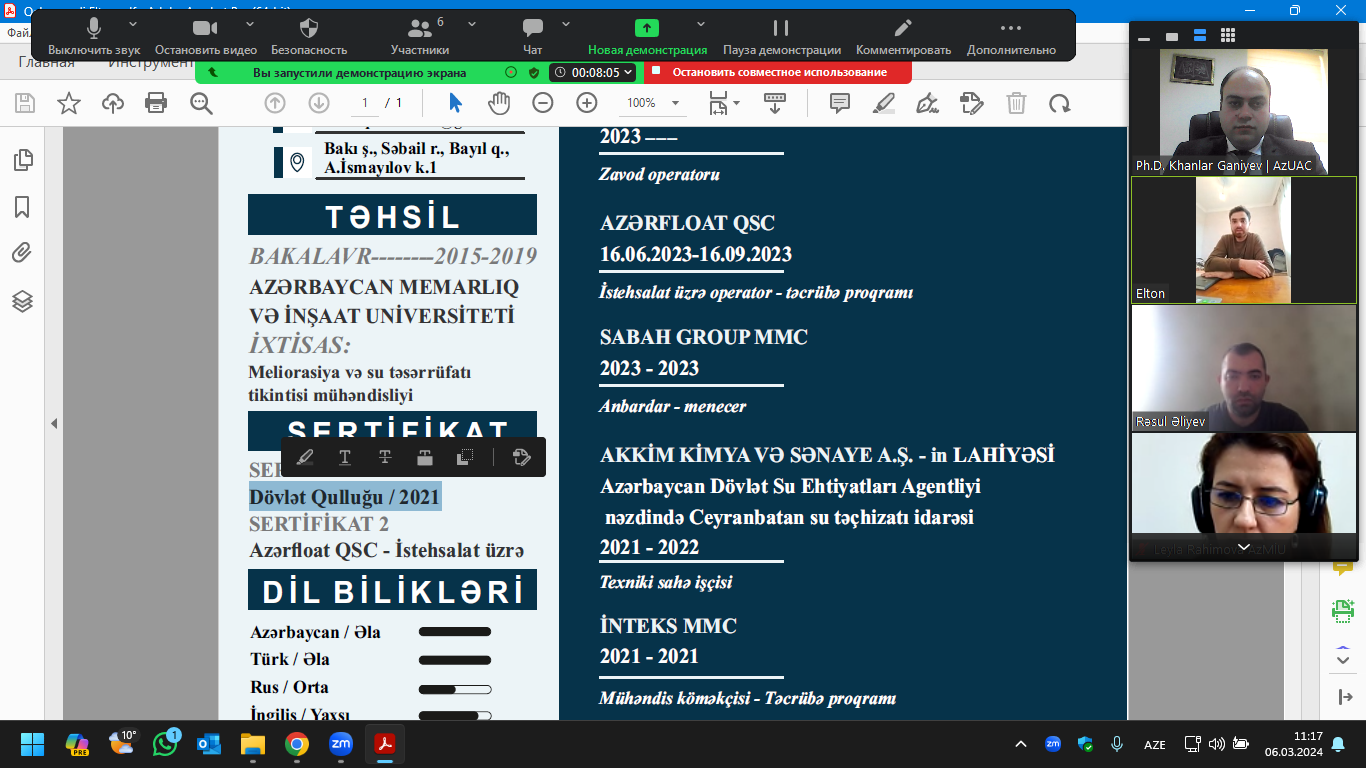Image resolution: width=1366 pixels, height=768 pixels.
Task: Expand chat options arrow
Action: [x=567, y=23]
